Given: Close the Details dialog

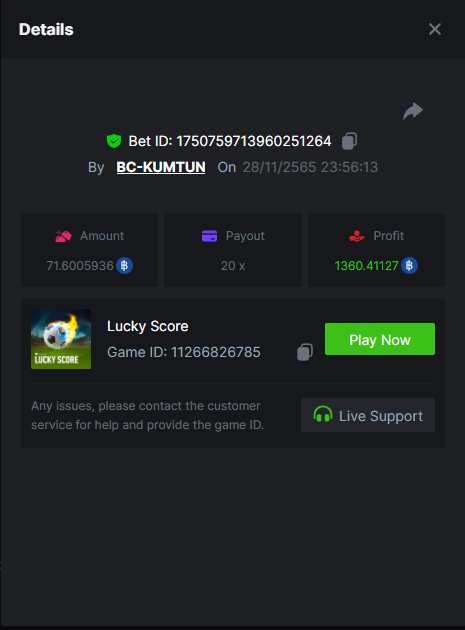Looking at the screenshot, I should [x=434, y=29].
